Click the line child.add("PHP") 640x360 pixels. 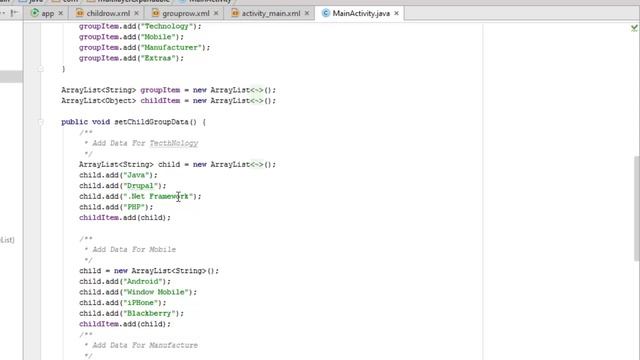pyautogui.click(x=116, y=207)
